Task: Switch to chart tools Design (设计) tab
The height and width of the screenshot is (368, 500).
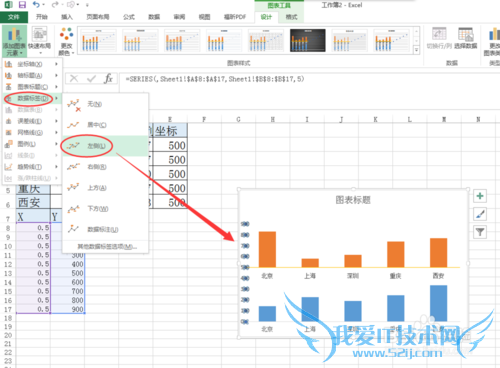Action: [x=266, y=17]
